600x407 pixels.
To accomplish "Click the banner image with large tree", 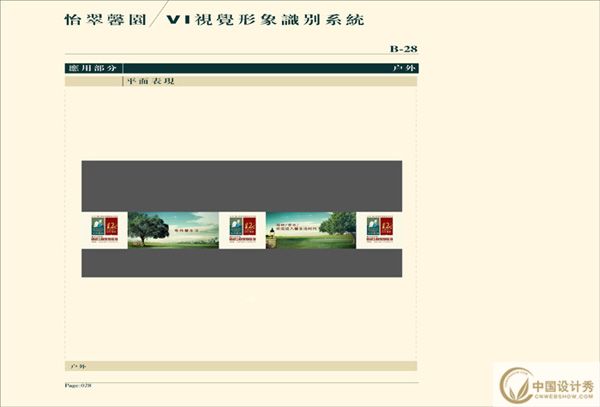I will click(173, 230).
